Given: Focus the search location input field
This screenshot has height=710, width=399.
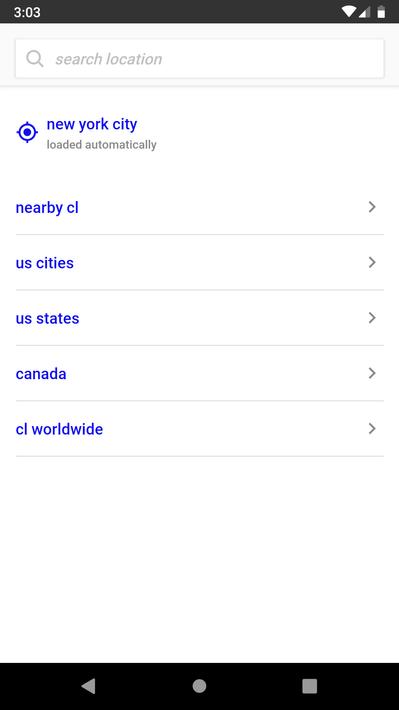Looking at the screenshot, I should coord(200,58).
